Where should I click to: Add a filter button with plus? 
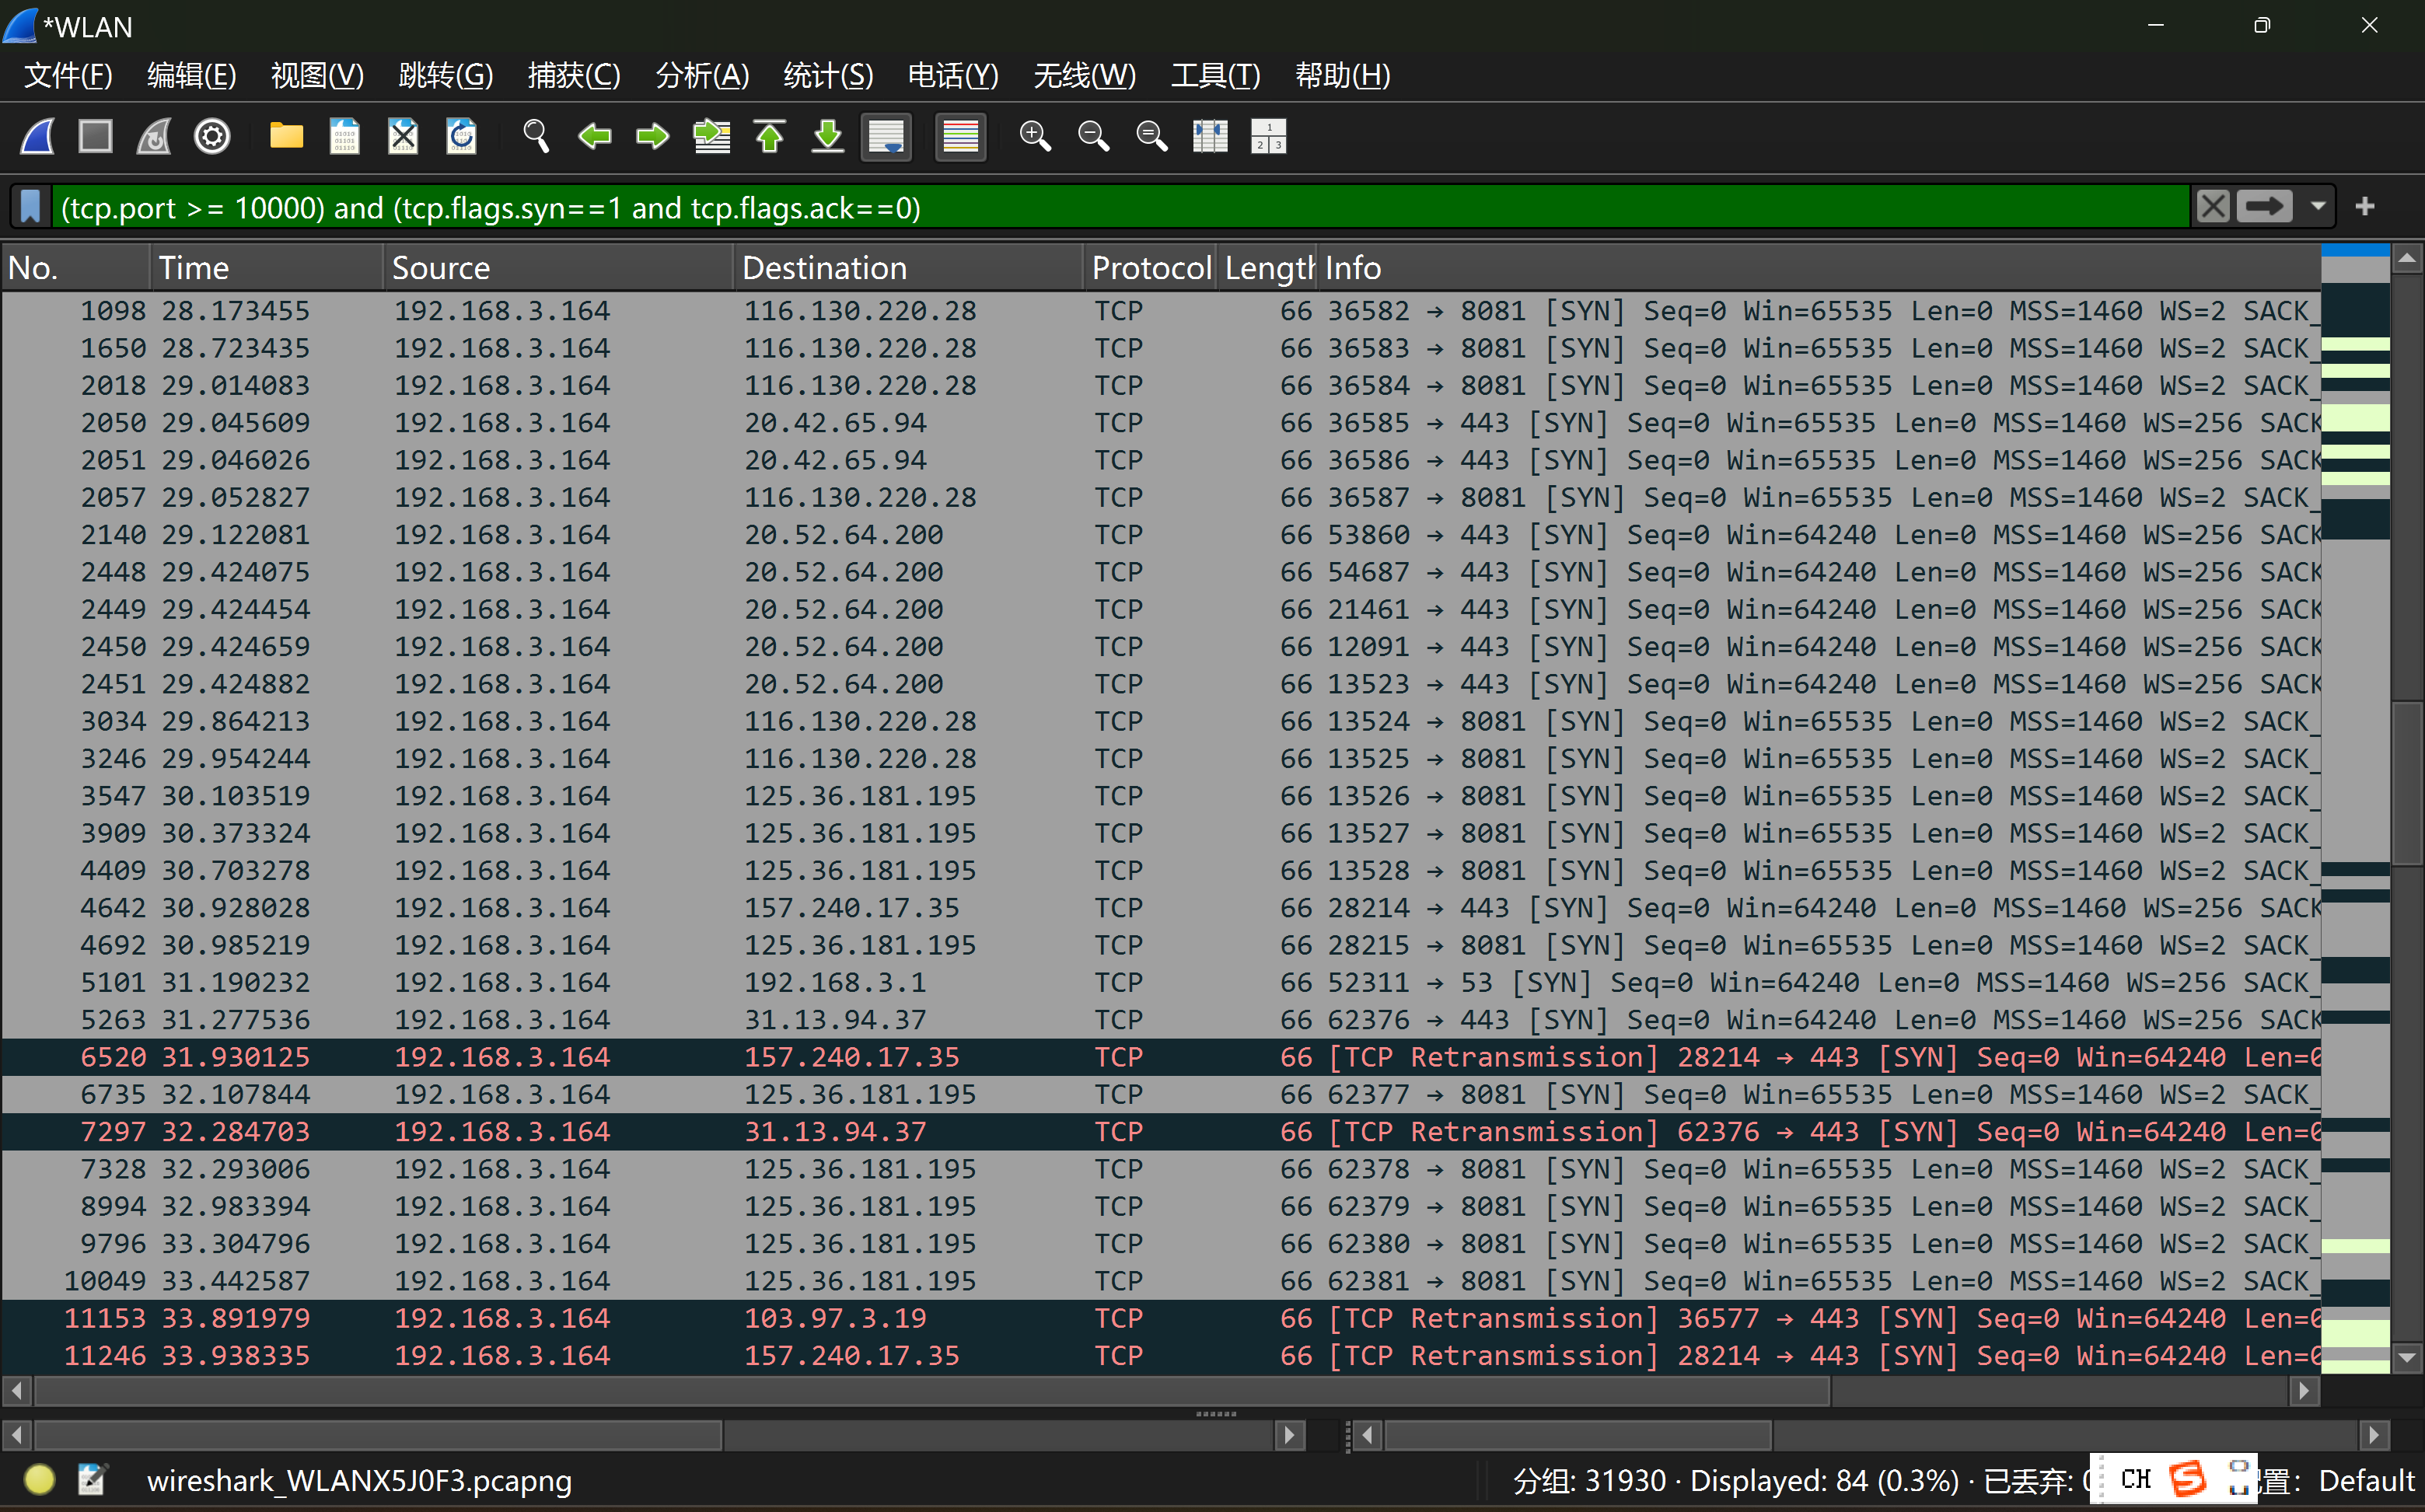pyautogui.click(x=2365, y=207)
